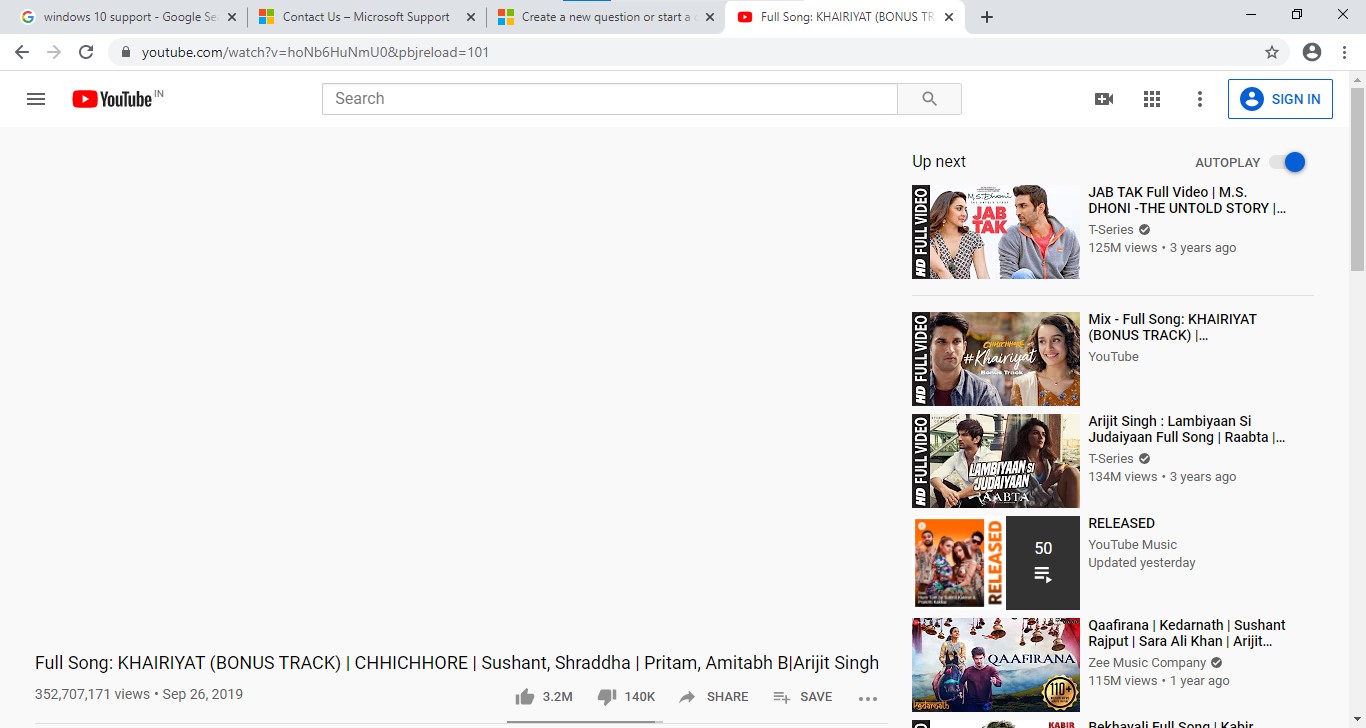1366x728 pixels.
Task: View site info via the padlock icon
Action: [125, 52]
